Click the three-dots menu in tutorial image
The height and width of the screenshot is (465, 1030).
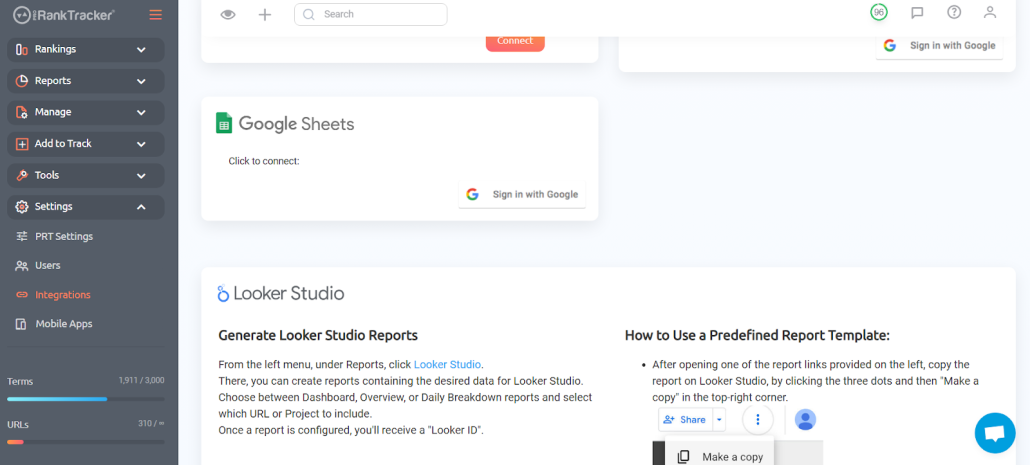point(758,419)
